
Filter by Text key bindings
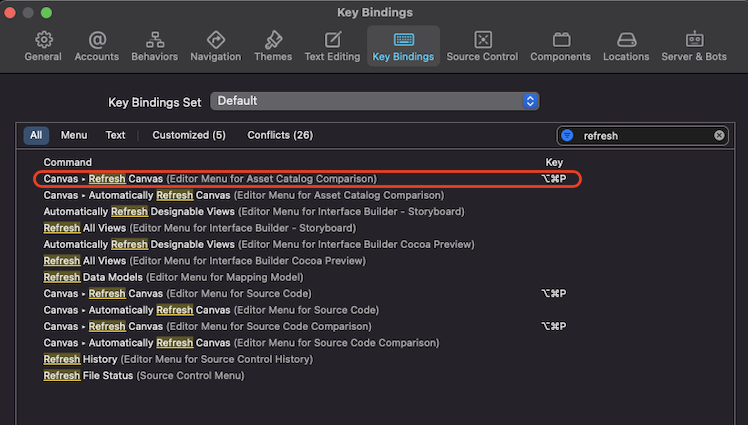[x=115, y=135]
